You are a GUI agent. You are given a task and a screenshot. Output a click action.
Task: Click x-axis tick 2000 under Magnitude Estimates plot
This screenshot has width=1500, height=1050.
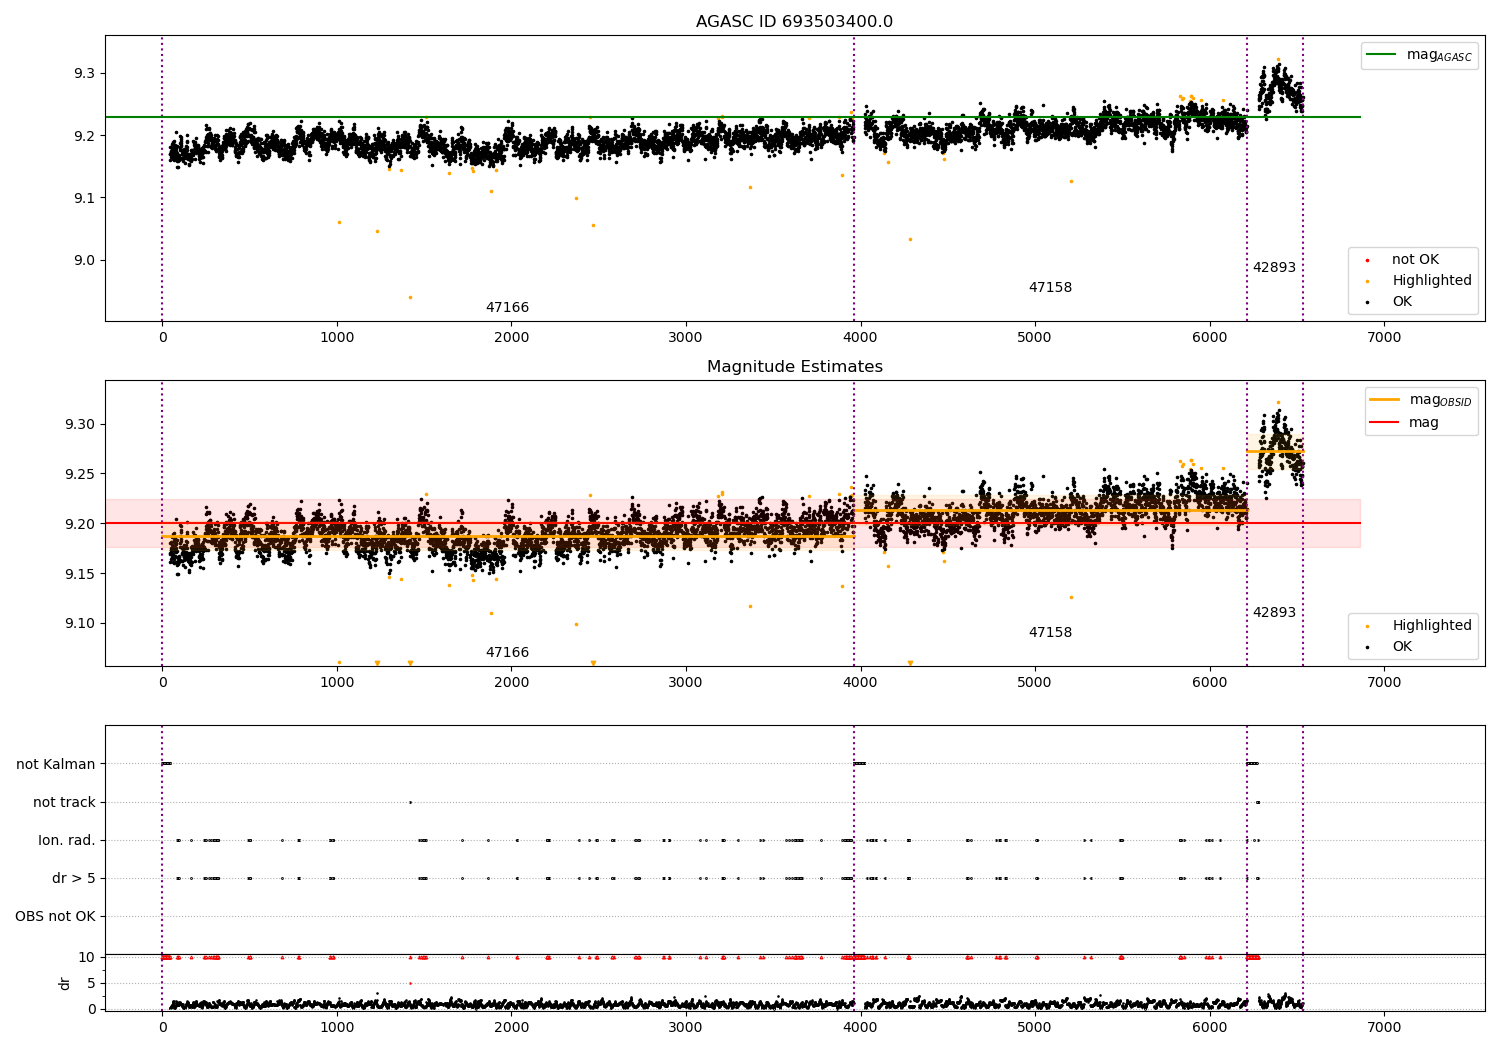click(x=511, y=682)
